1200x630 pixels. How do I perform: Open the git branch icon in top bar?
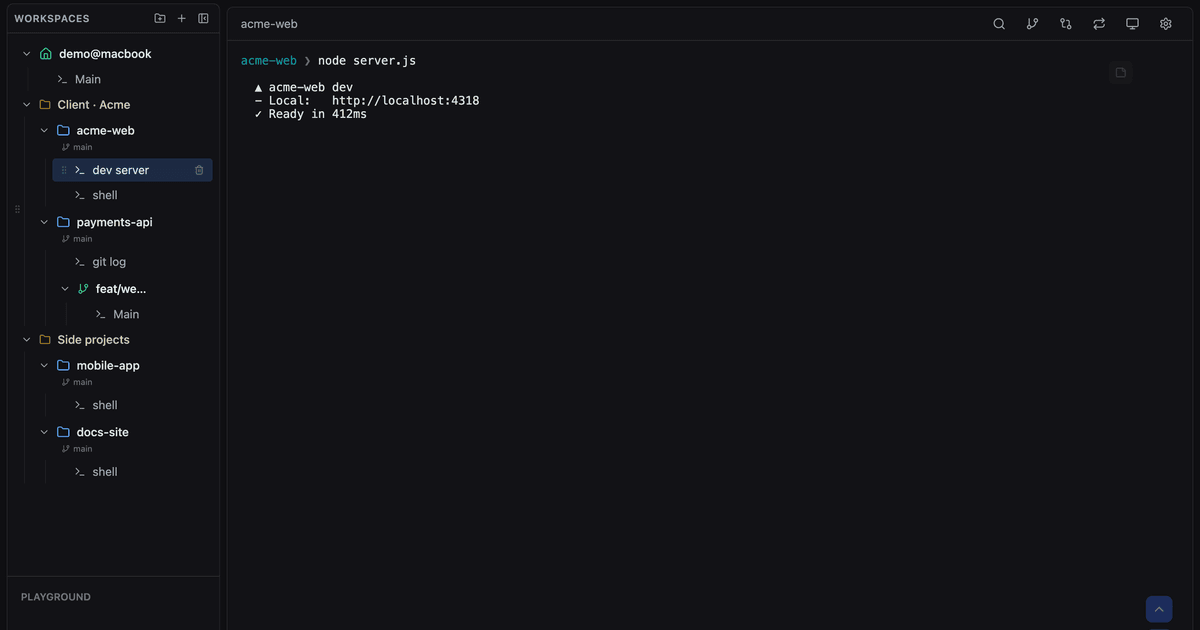(1032, 24)
